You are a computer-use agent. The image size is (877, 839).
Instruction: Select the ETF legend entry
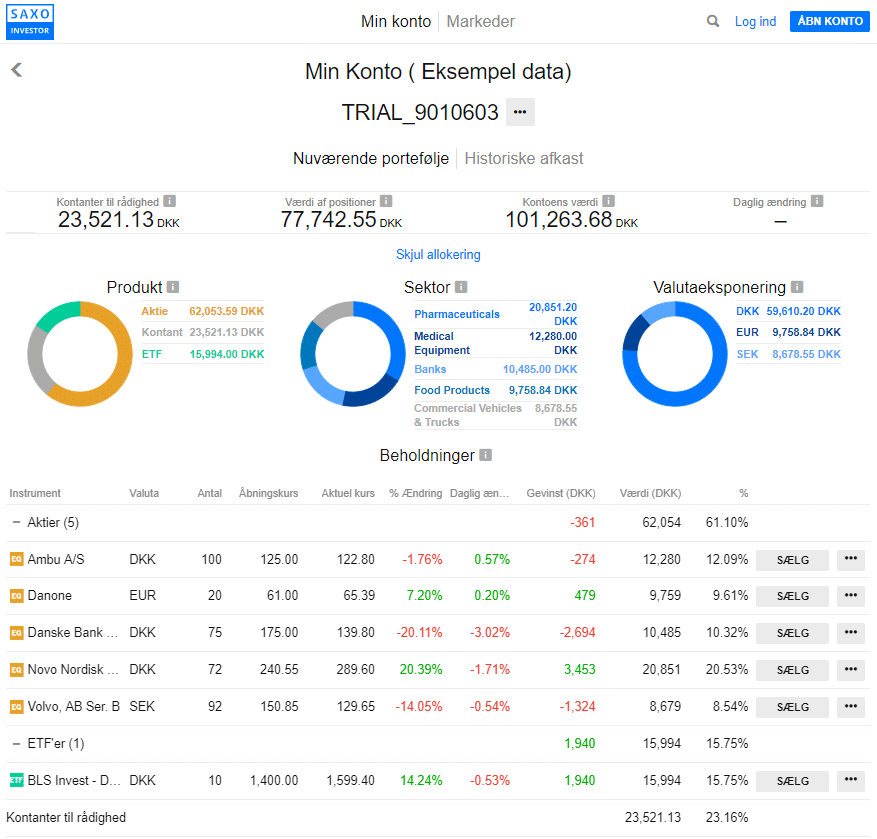202,354
